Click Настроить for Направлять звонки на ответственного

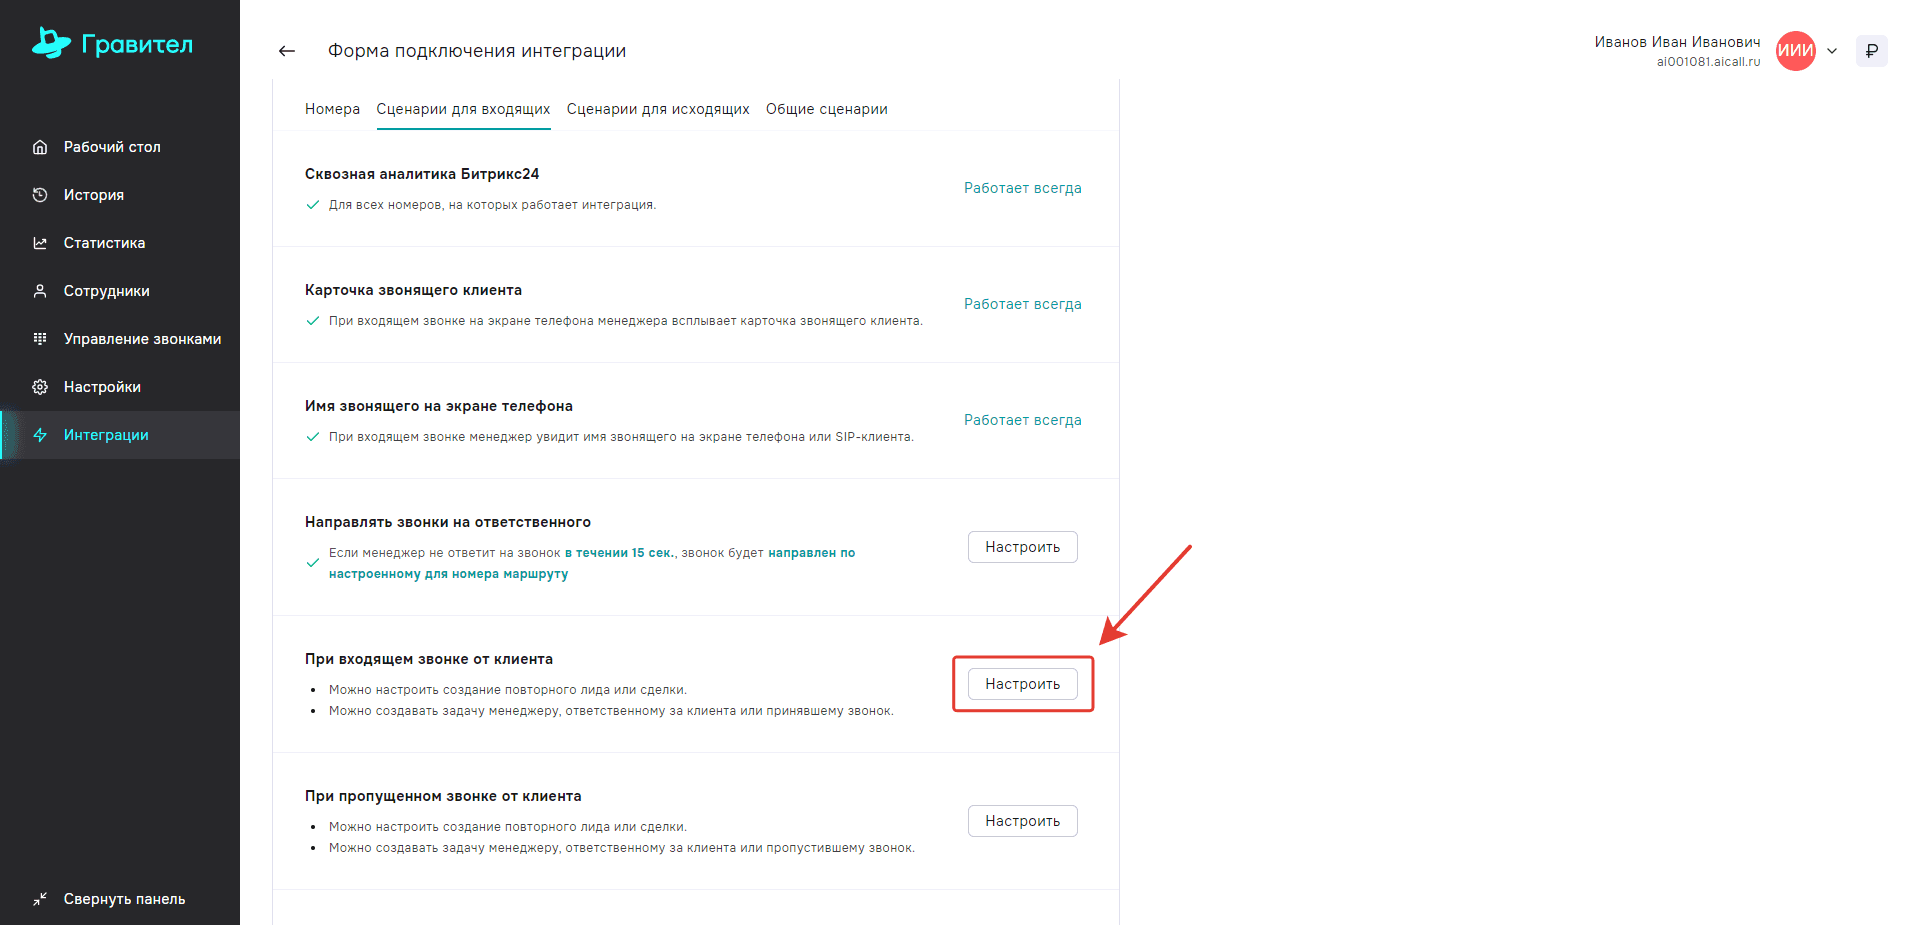point(1022,547)
